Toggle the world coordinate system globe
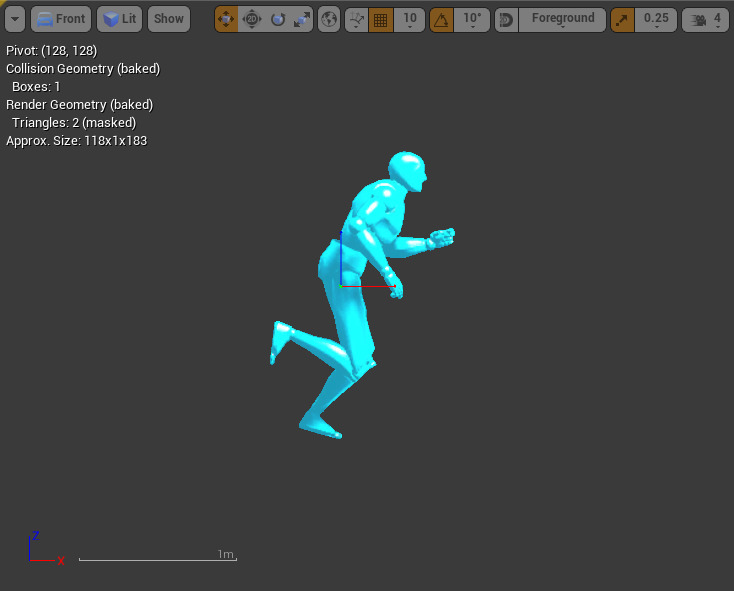This screenshot has height=591, width=734. point(329,19)
